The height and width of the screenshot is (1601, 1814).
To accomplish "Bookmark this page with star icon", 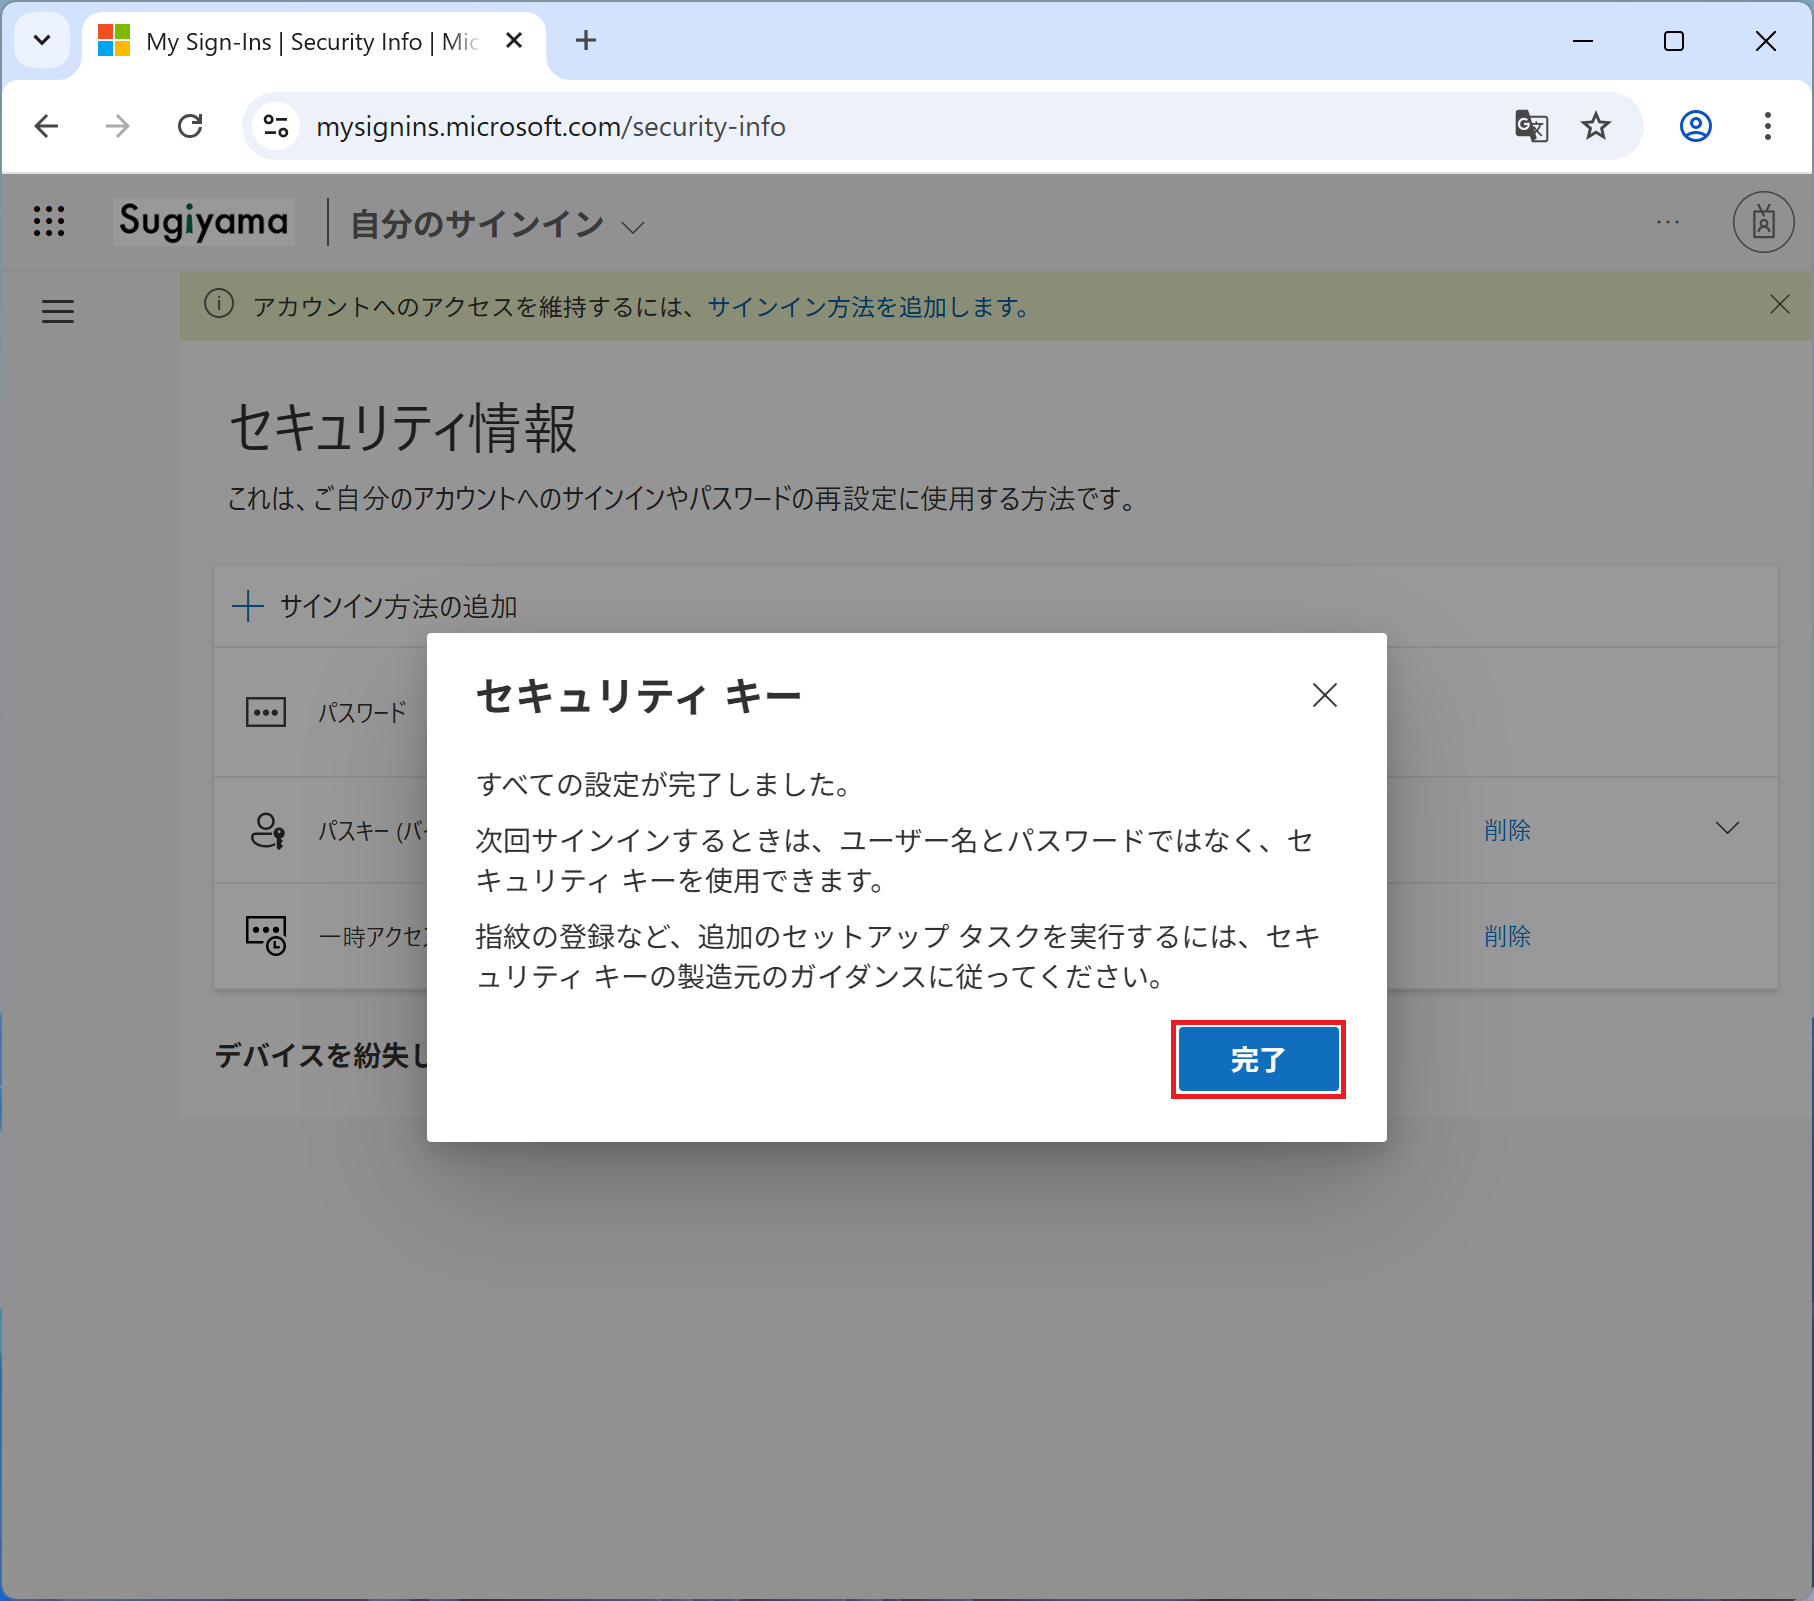I will [1595, 127].
